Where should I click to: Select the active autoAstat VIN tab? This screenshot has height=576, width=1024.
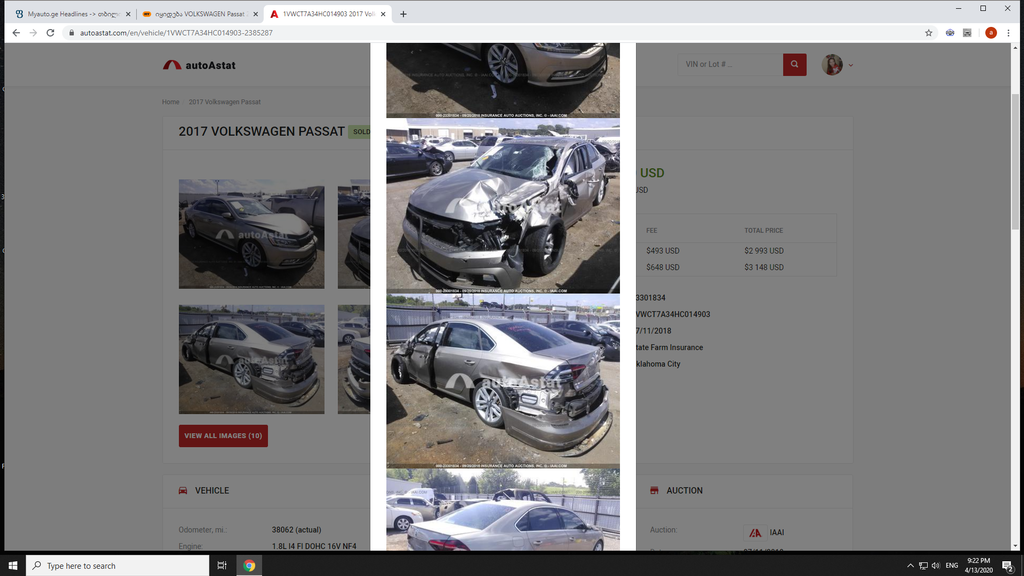pos(327,14)
